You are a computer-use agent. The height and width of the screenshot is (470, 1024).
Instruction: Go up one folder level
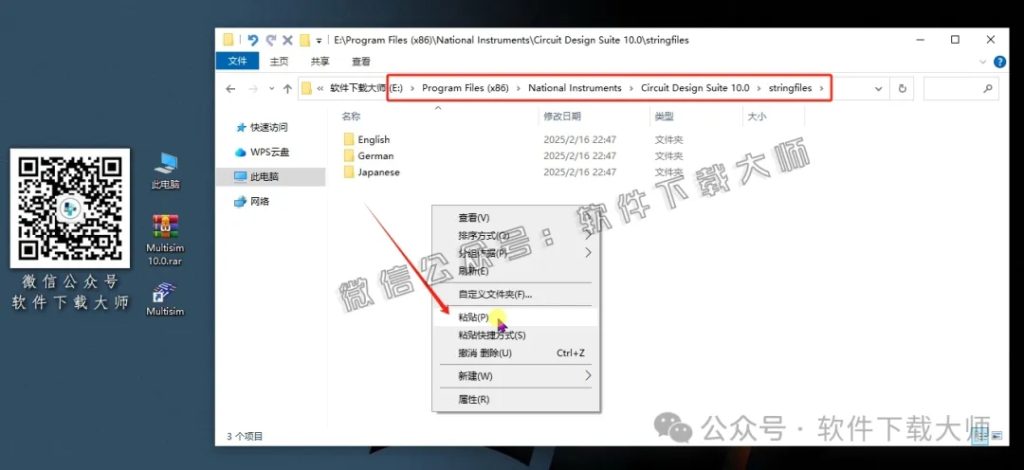287,89
